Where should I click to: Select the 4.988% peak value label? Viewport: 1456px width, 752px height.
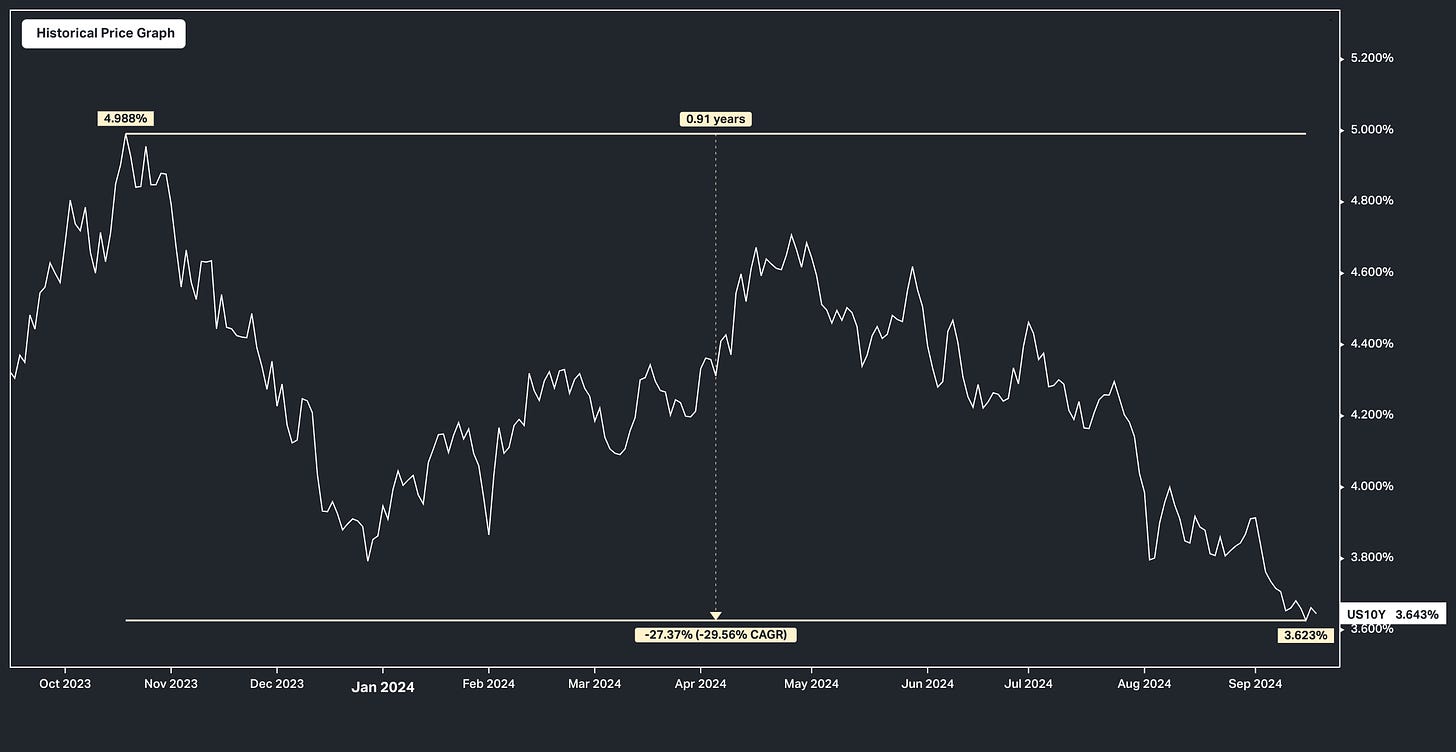coord(125,118)
